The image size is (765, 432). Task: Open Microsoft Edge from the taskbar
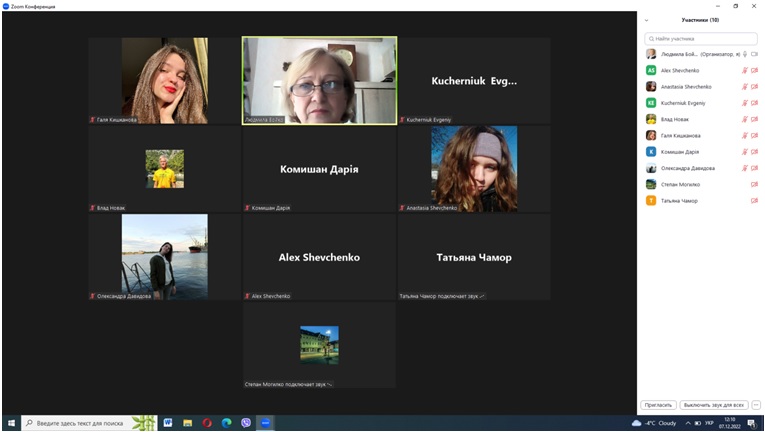226,423
